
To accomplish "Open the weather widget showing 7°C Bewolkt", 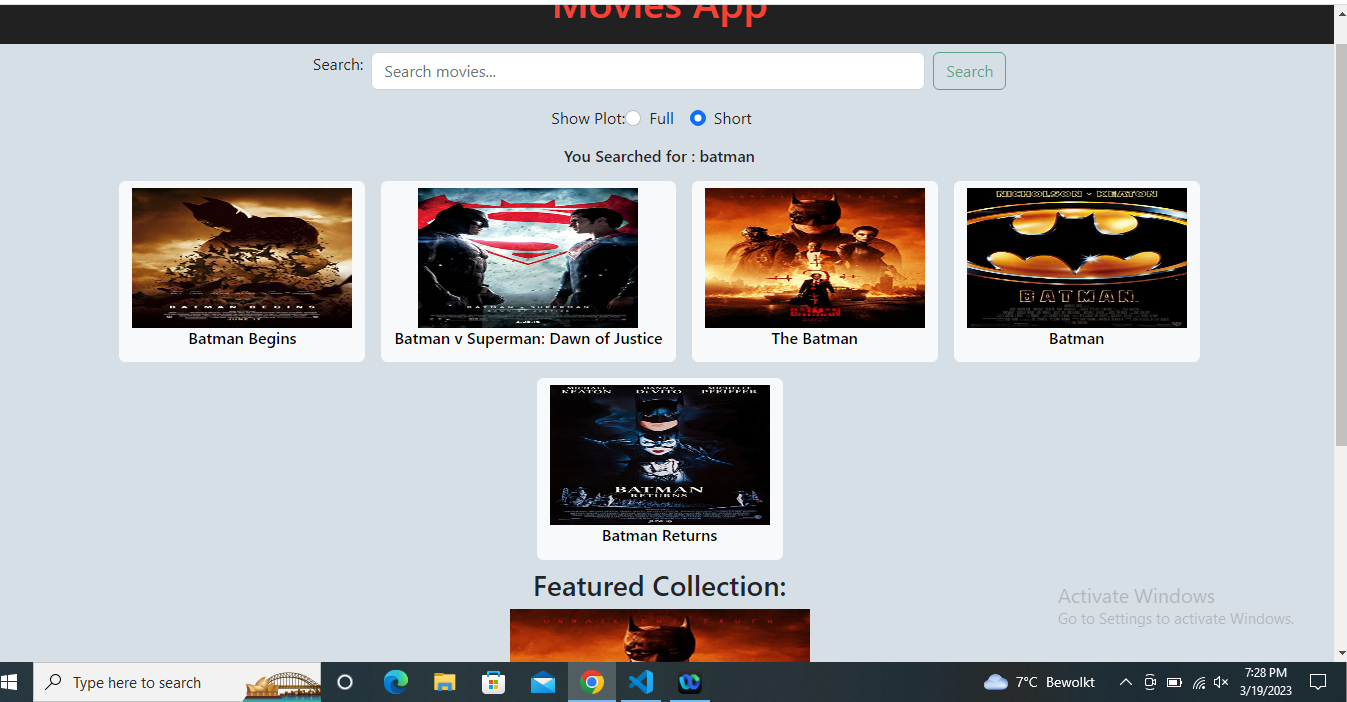I will pyautogui.click(x=1040, y=682).
